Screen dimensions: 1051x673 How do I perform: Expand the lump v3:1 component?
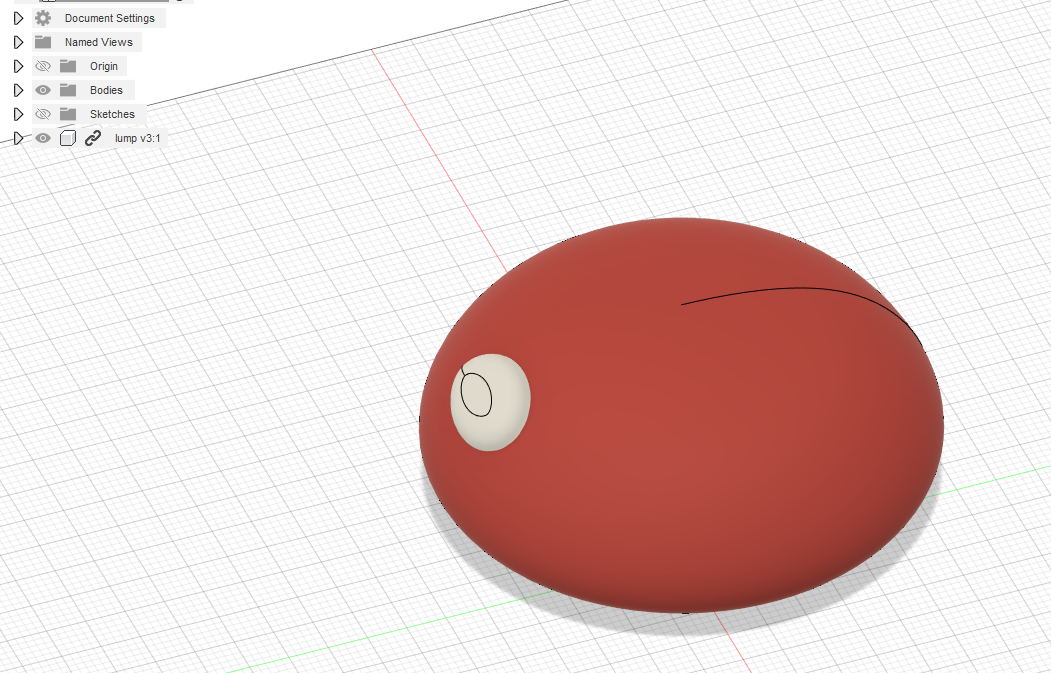(19, 138)
